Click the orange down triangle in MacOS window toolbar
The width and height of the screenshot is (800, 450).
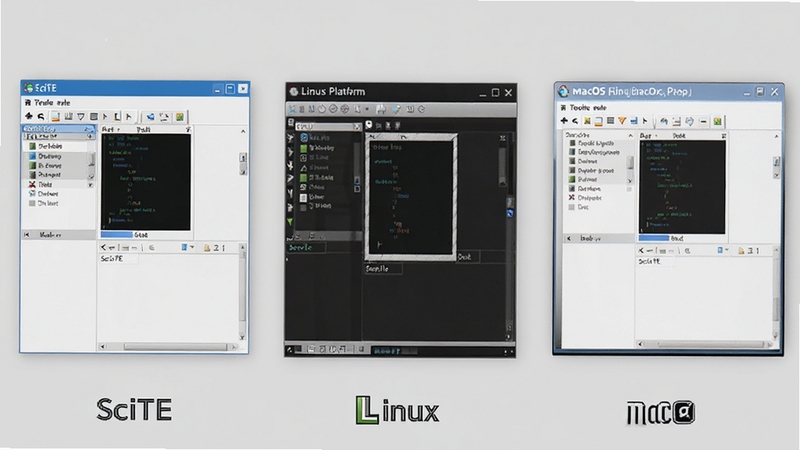pyautogui.click(x=622, y=121)
